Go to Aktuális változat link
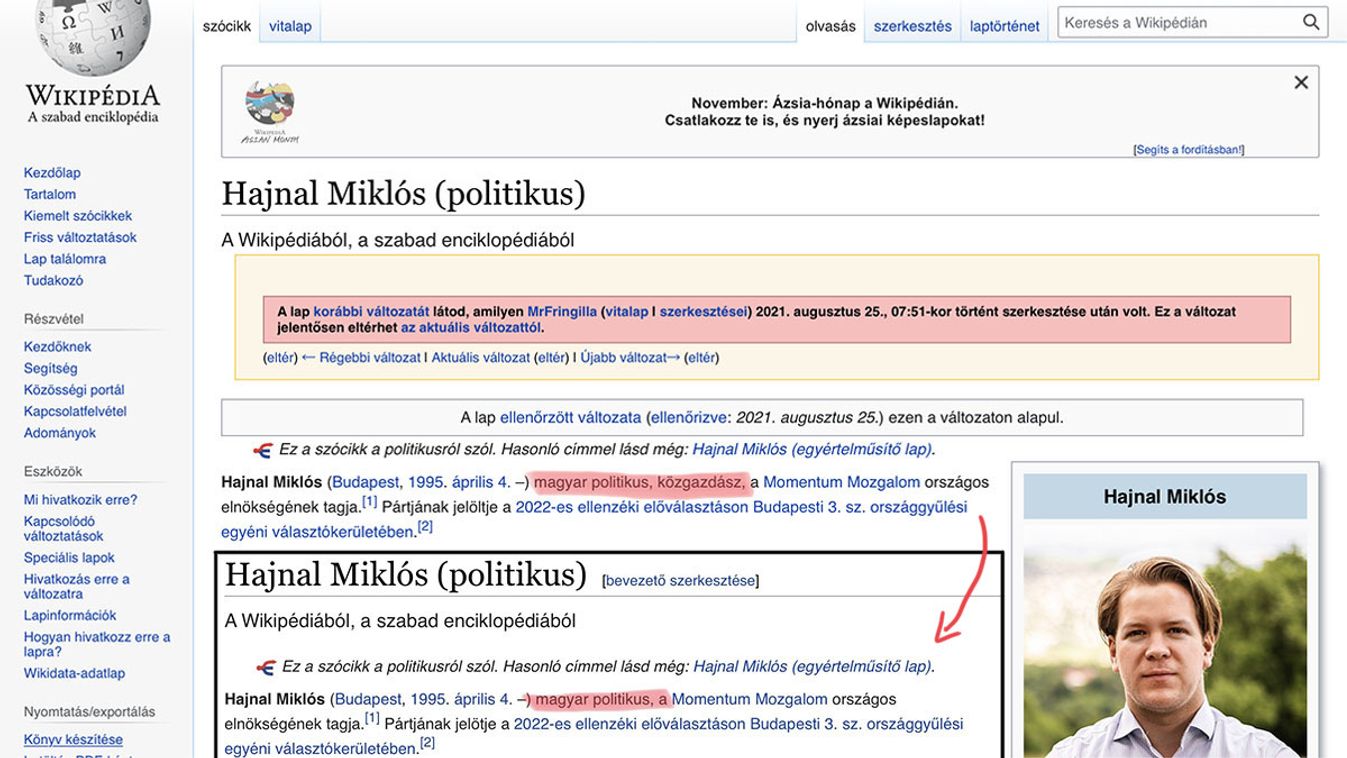Image resolution: width=1347 pixels, height=758 pixels. click(481, 357)
